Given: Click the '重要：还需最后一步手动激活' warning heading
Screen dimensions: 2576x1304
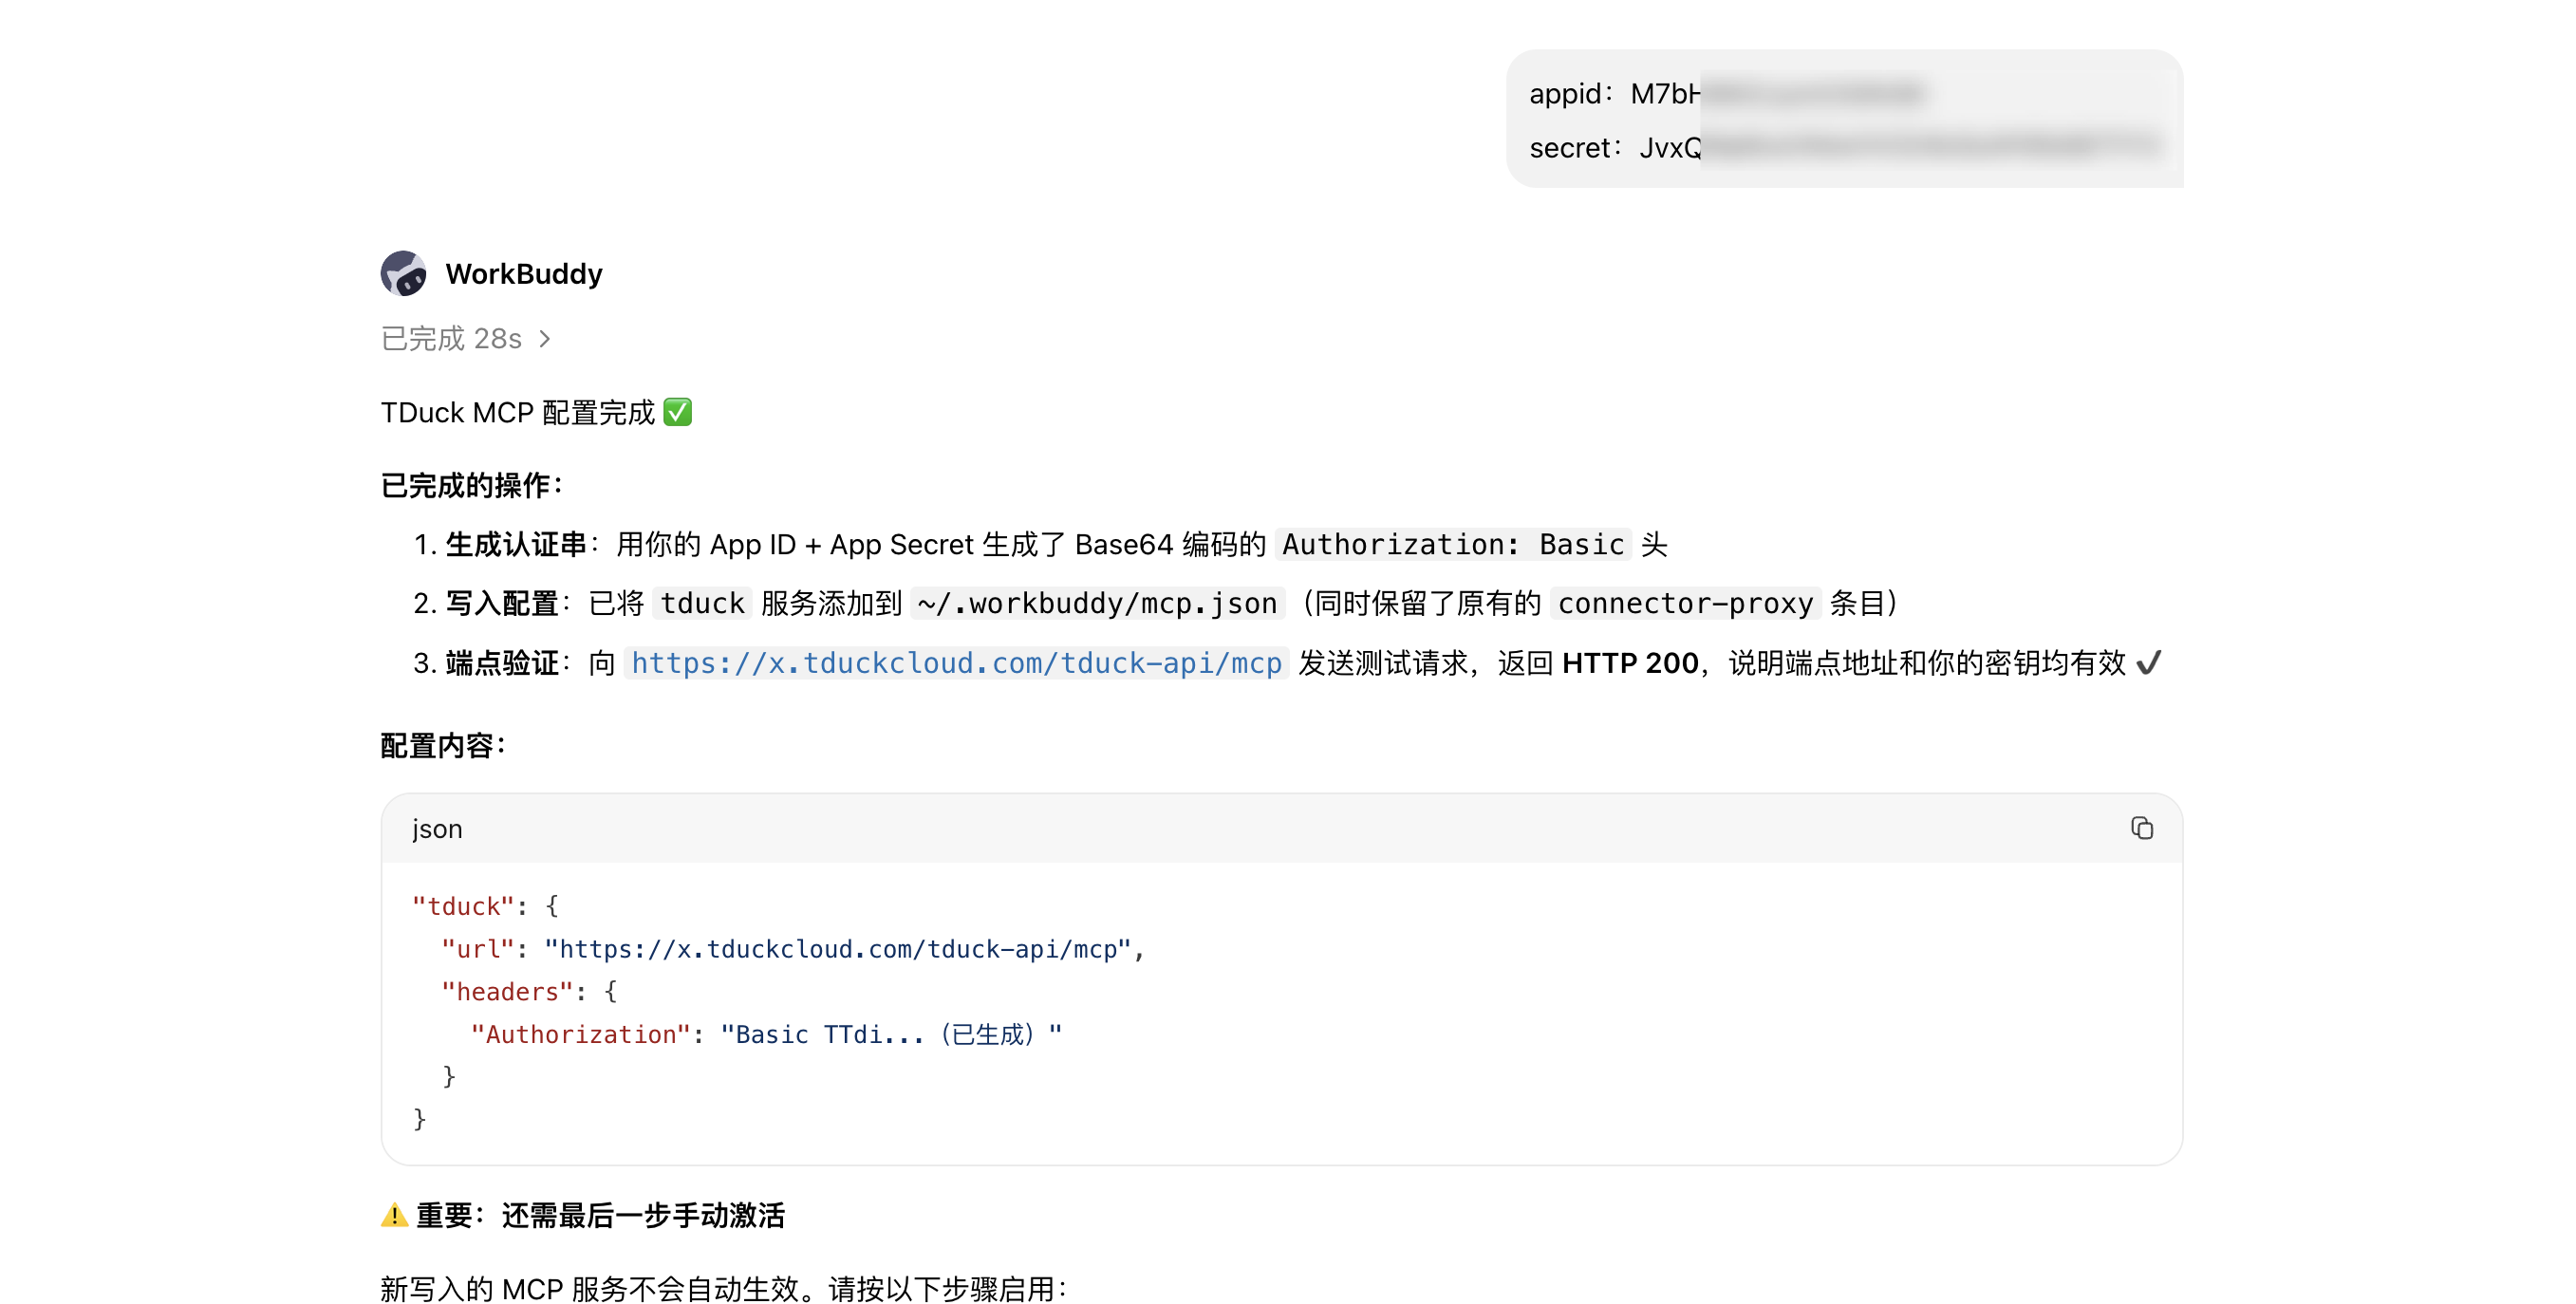Looking at the screenshot, I should (x=600, y=1215).
